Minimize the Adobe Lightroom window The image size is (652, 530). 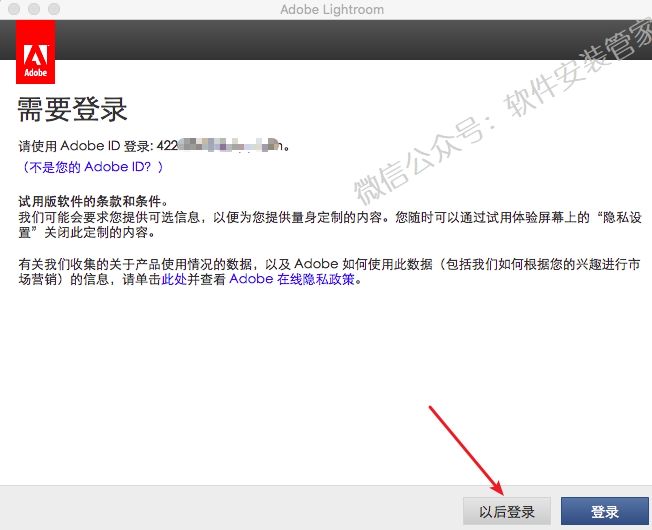[x=34, y=9]
